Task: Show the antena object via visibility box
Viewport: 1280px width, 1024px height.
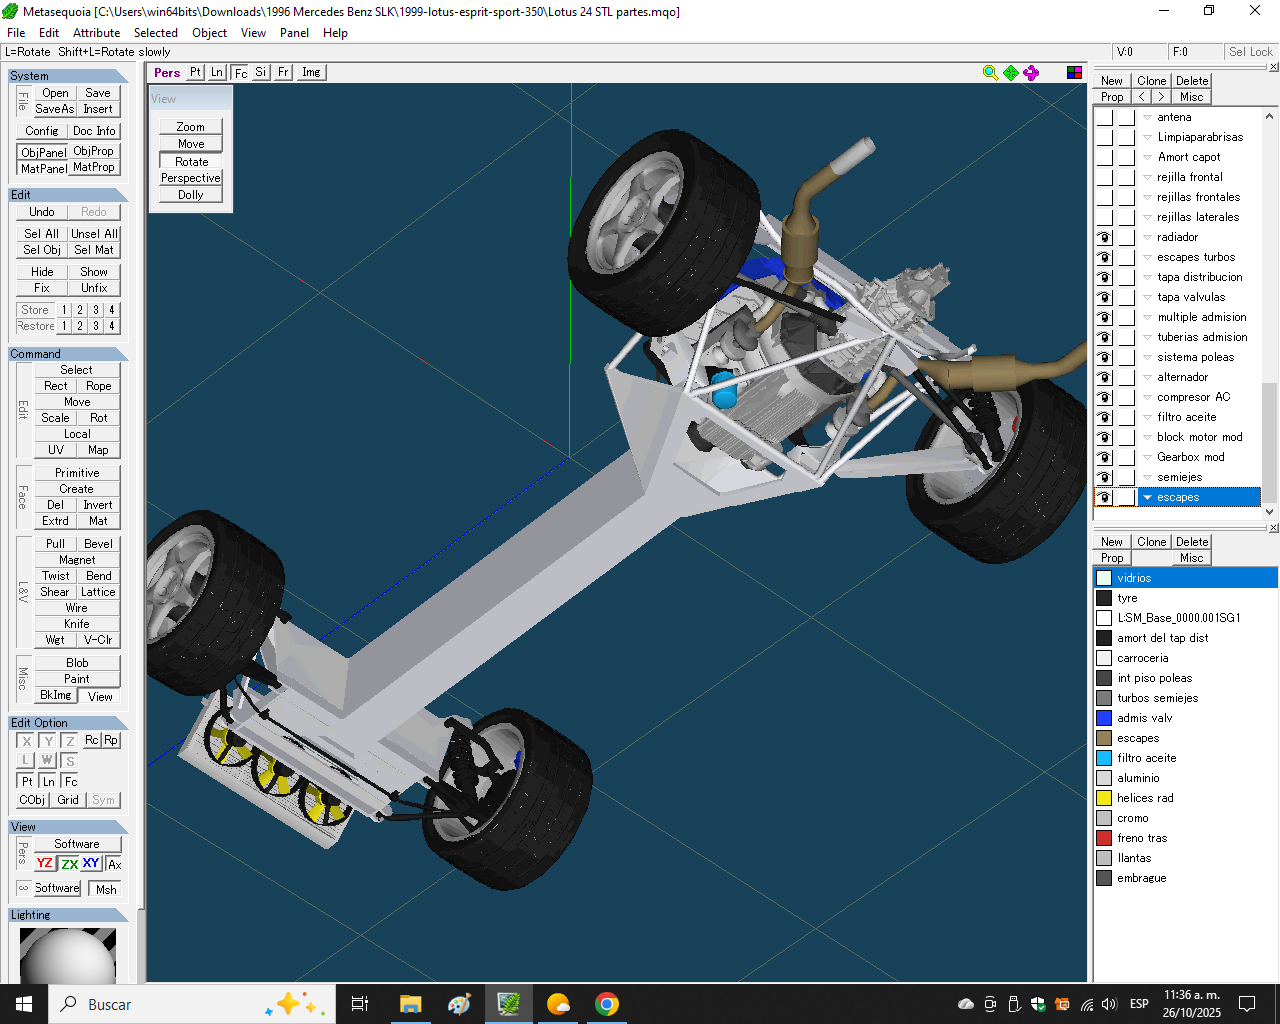Action: click(x=1104, y=118)
